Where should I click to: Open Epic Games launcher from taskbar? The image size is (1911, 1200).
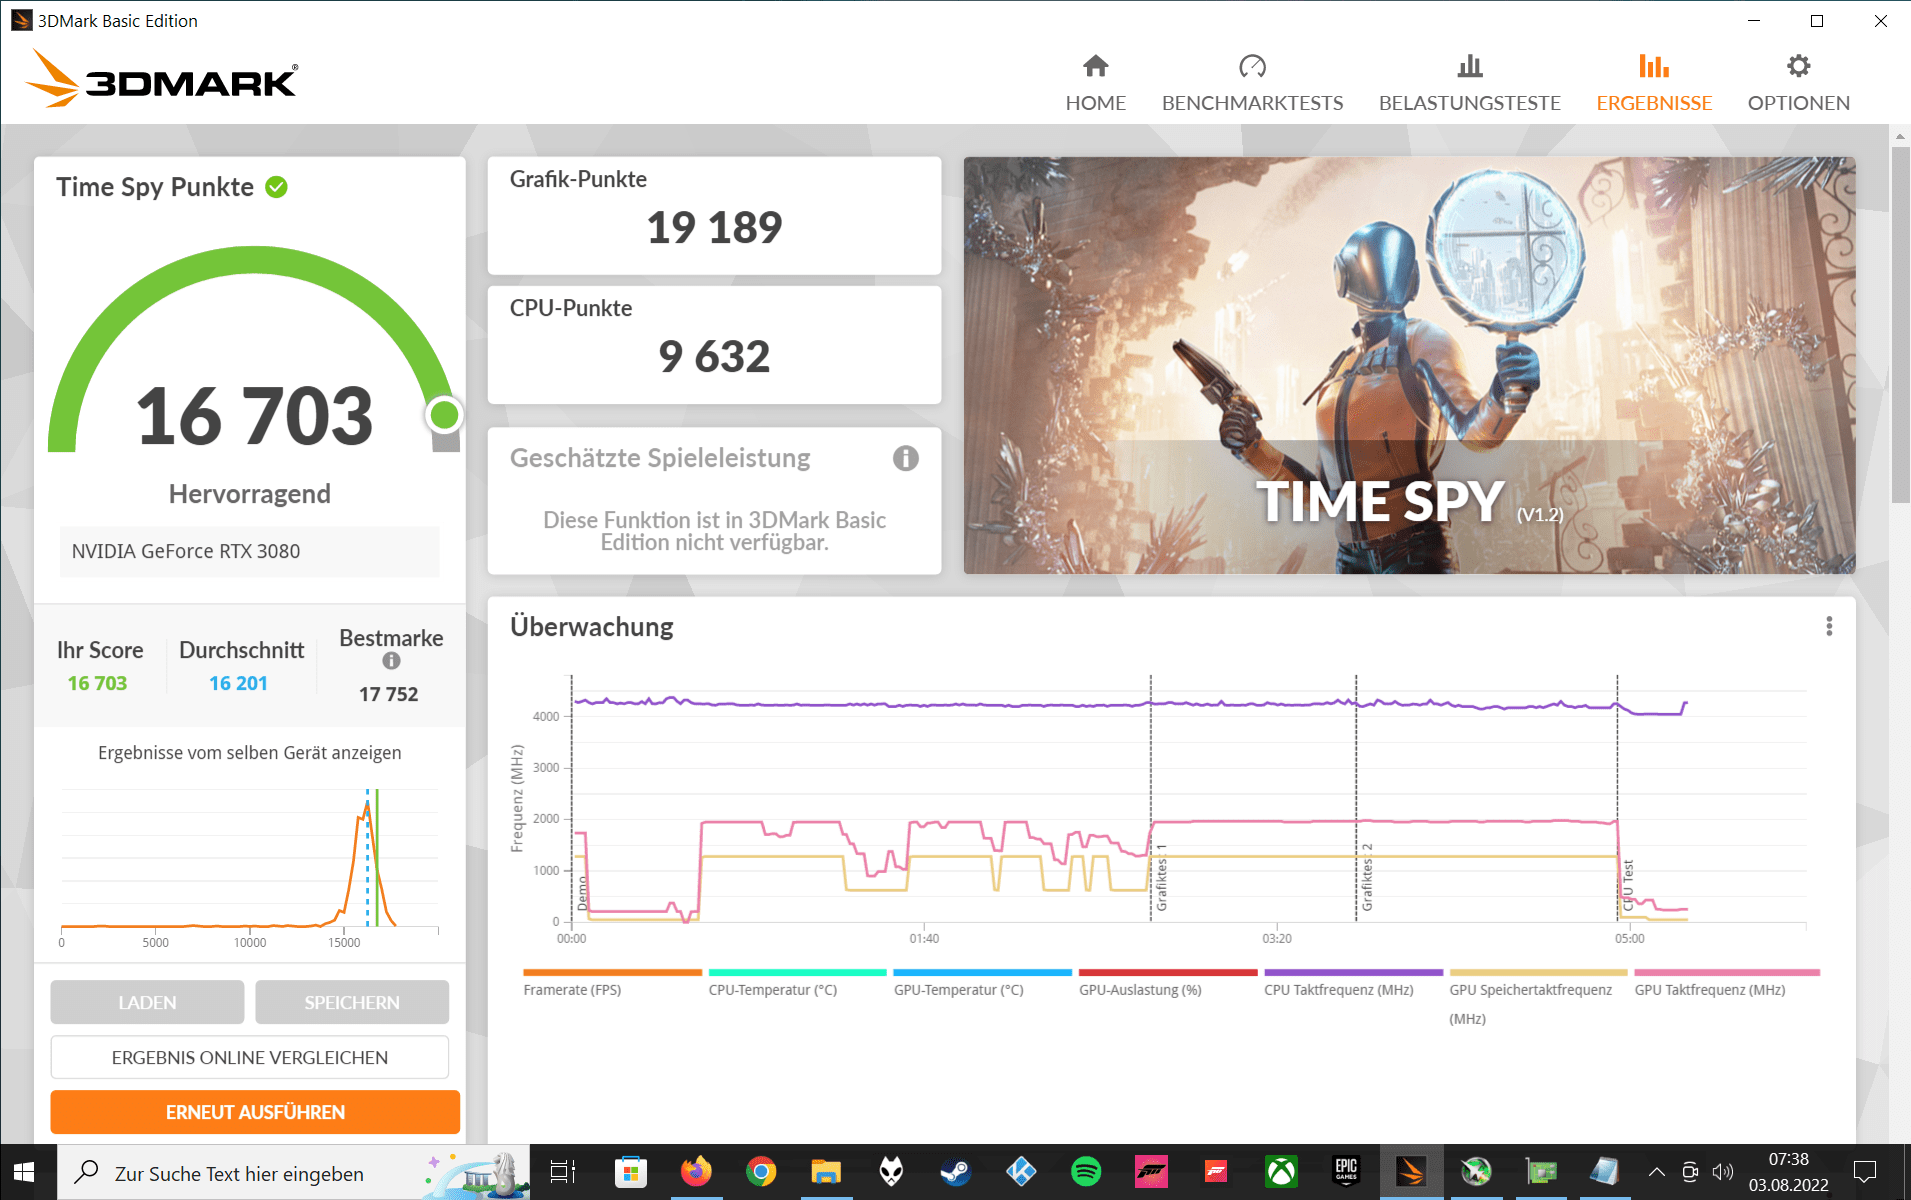click(1346, 1172)
